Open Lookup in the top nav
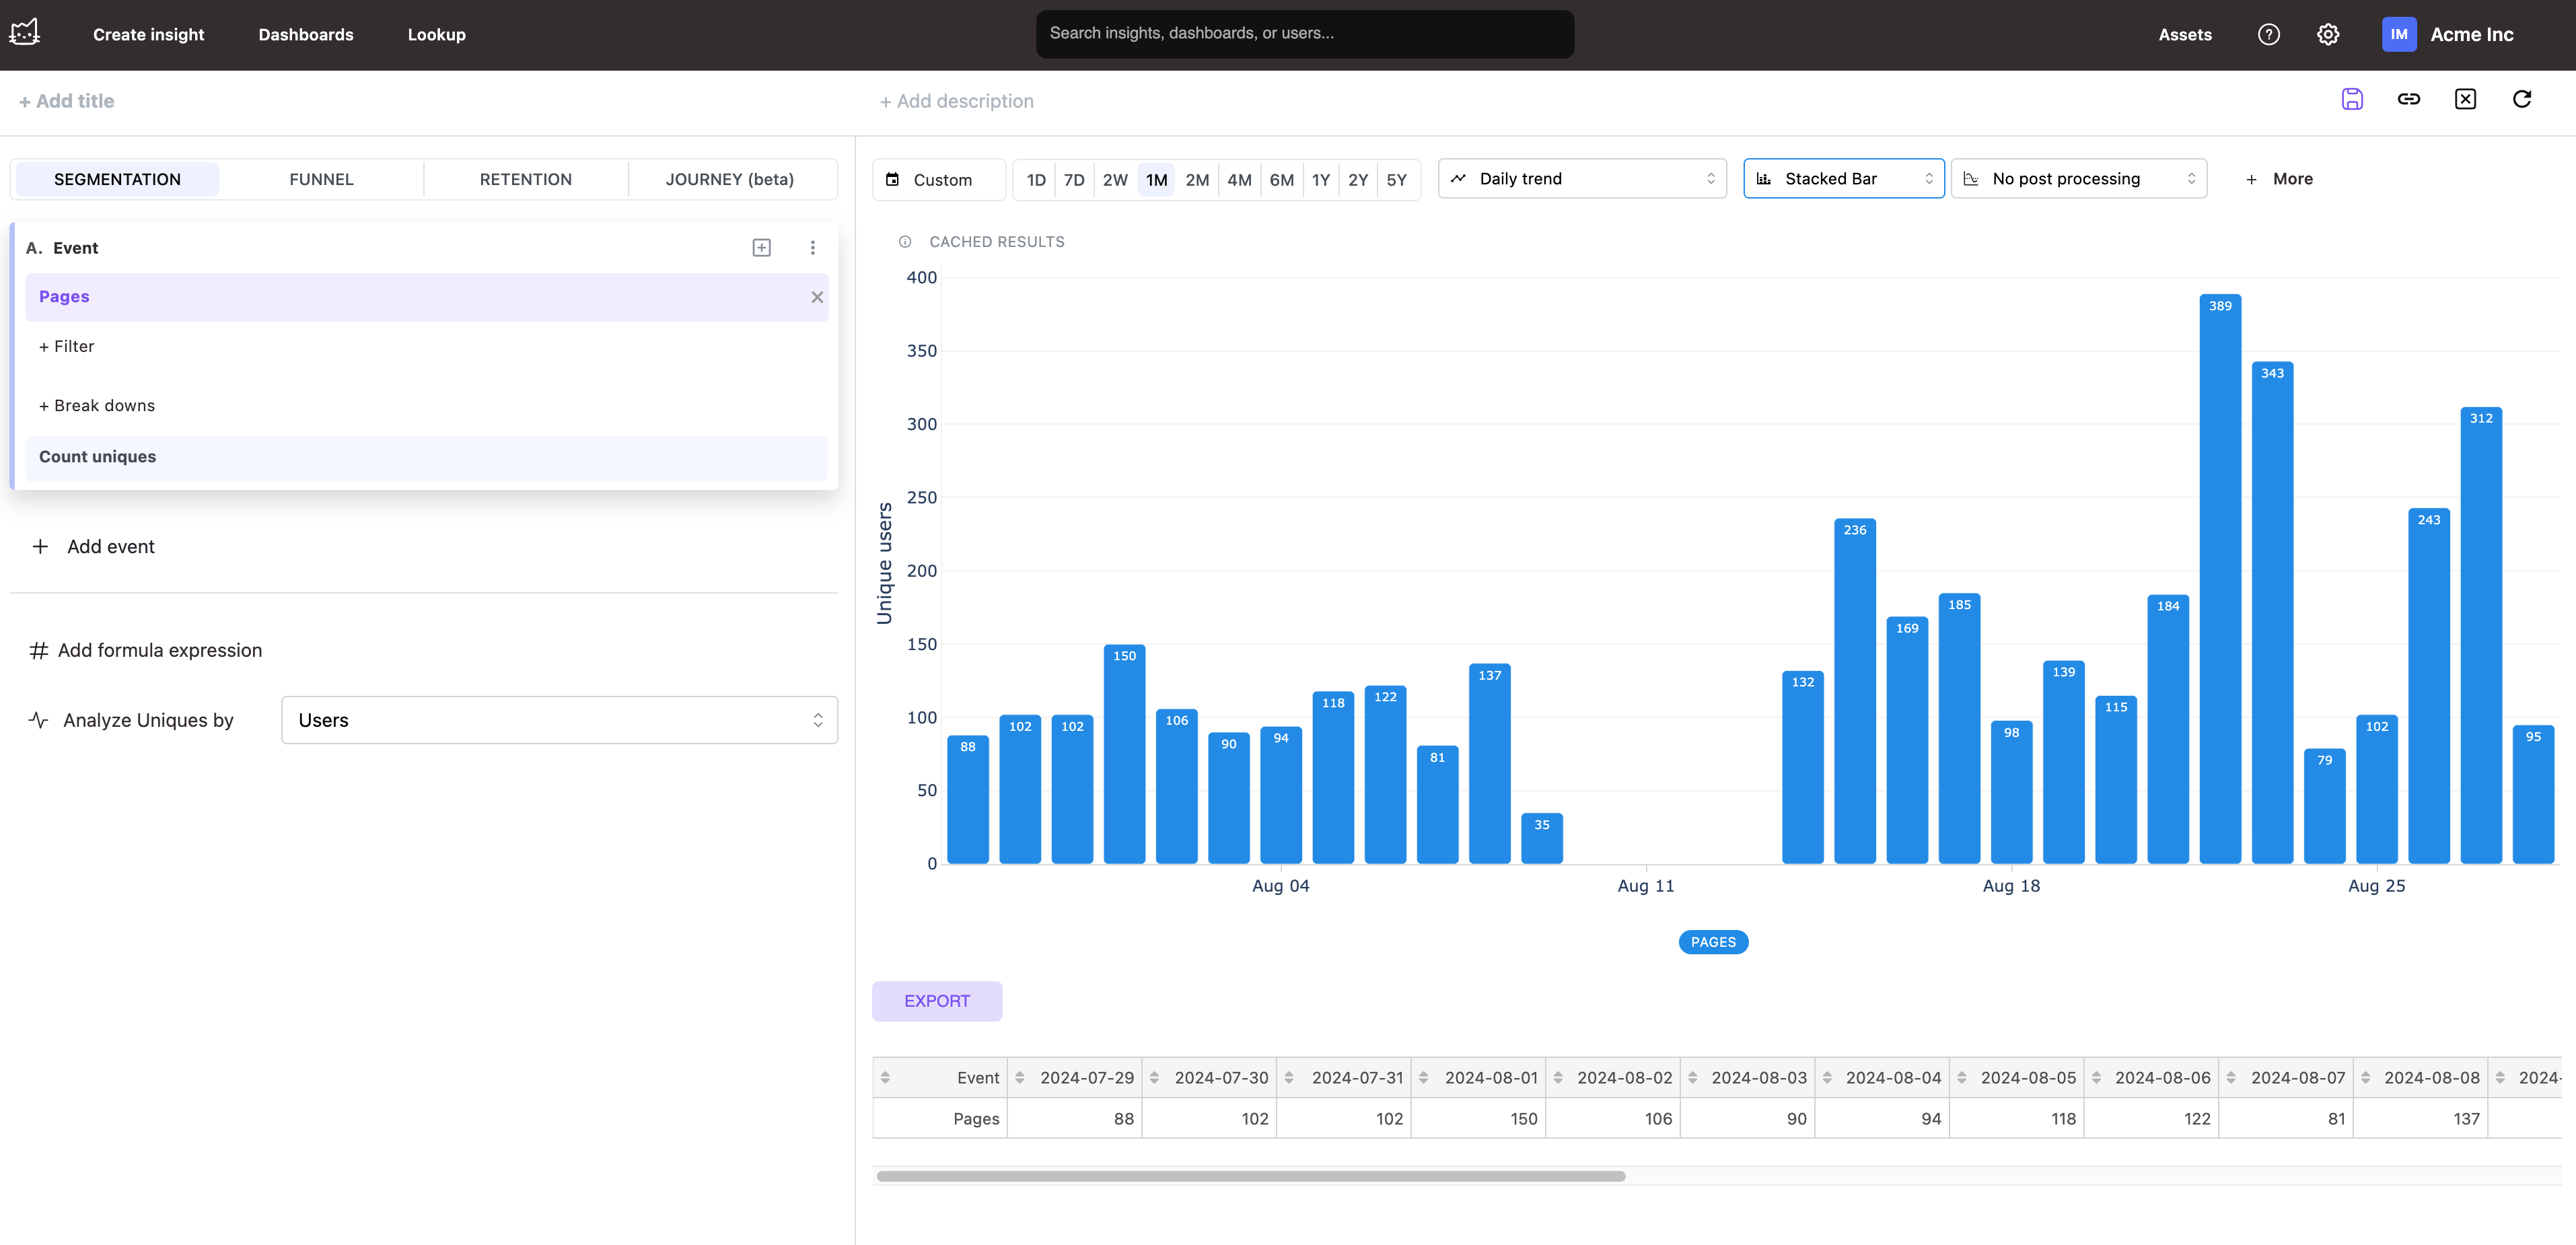Screen dimensions: 2576x1245 coord(436,35)
